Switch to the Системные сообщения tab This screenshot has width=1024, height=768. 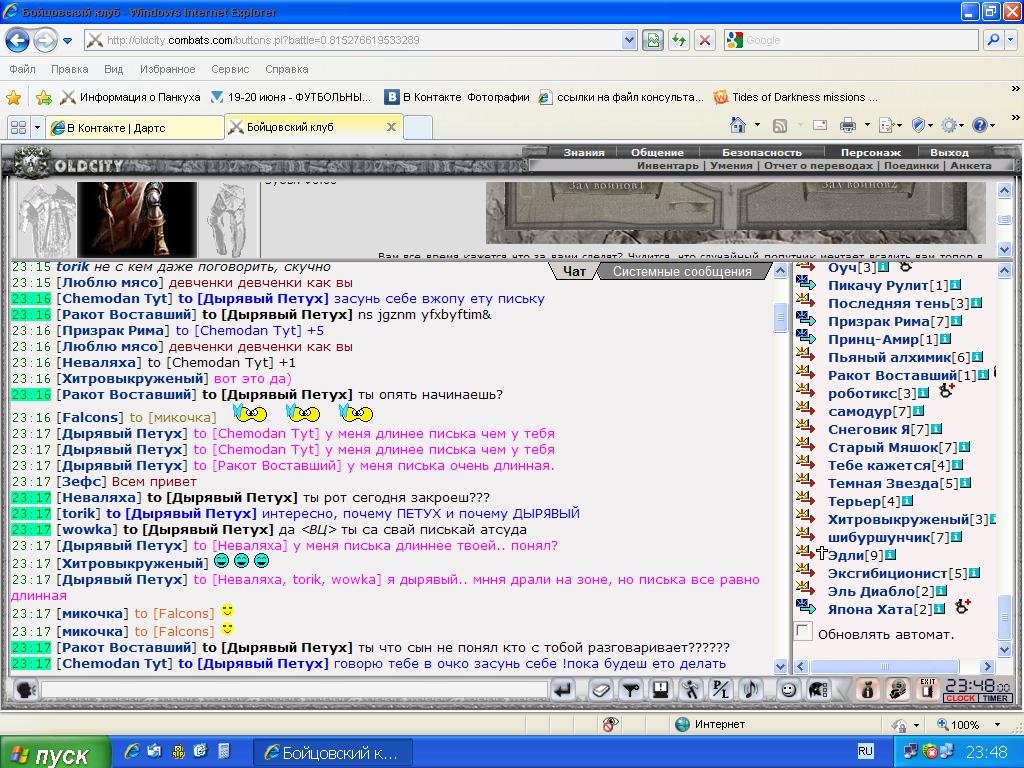[682, 272]
